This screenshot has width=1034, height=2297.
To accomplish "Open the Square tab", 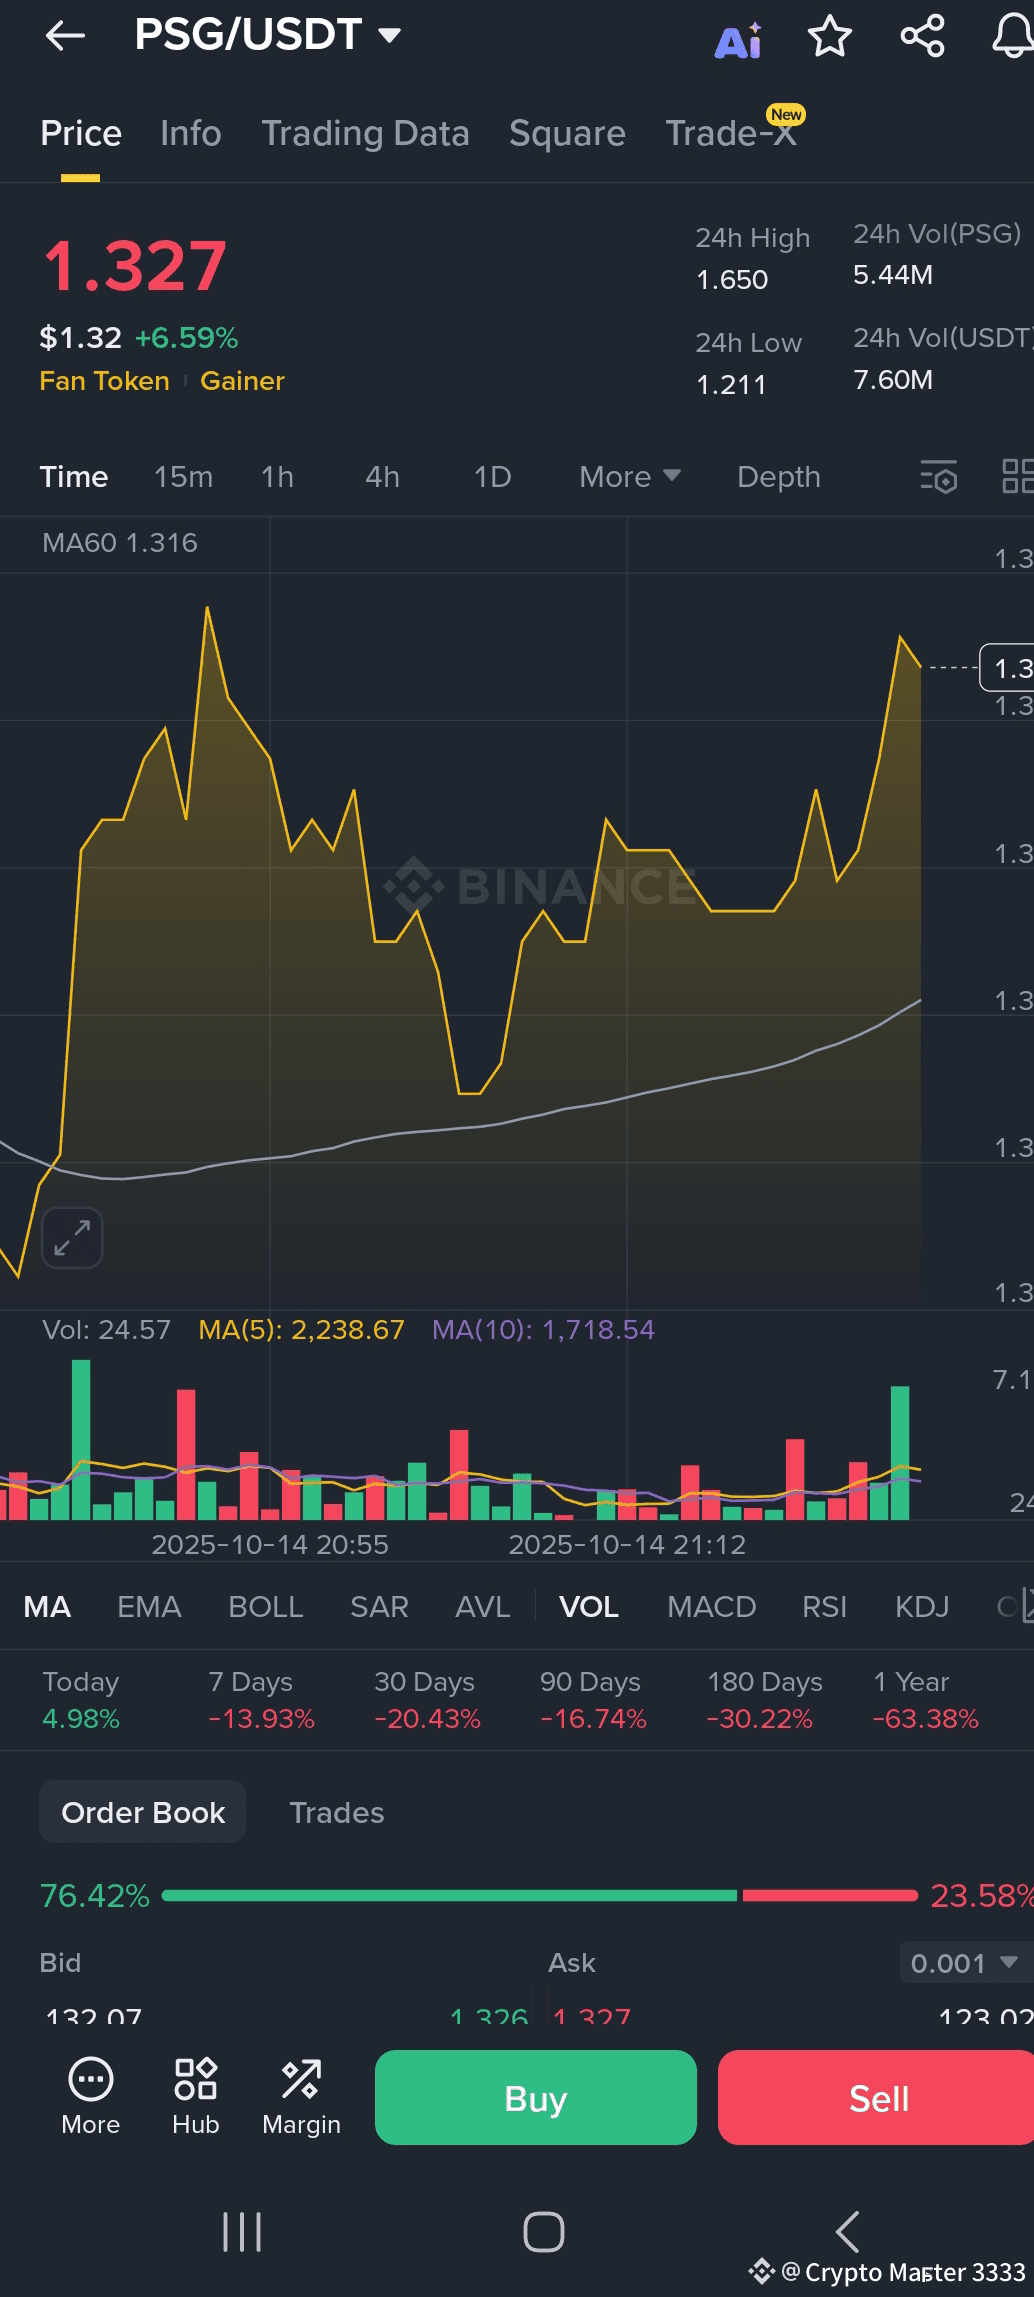I will (567, 133).
